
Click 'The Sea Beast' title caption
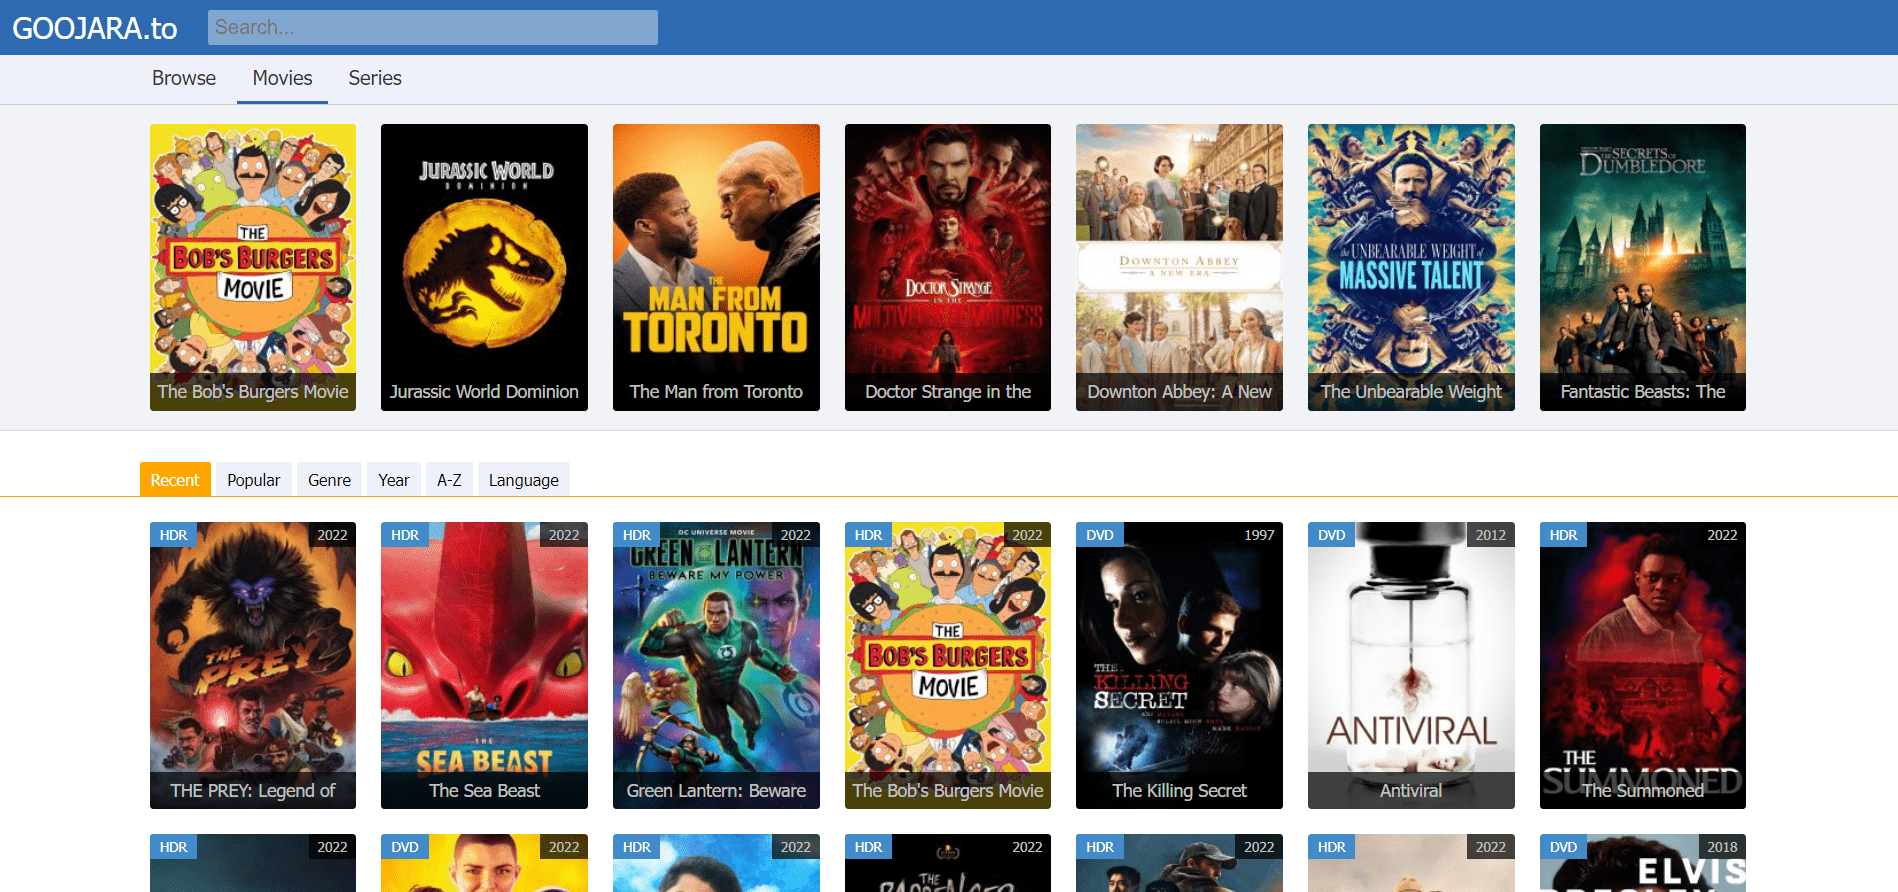[x=484, y=791]
